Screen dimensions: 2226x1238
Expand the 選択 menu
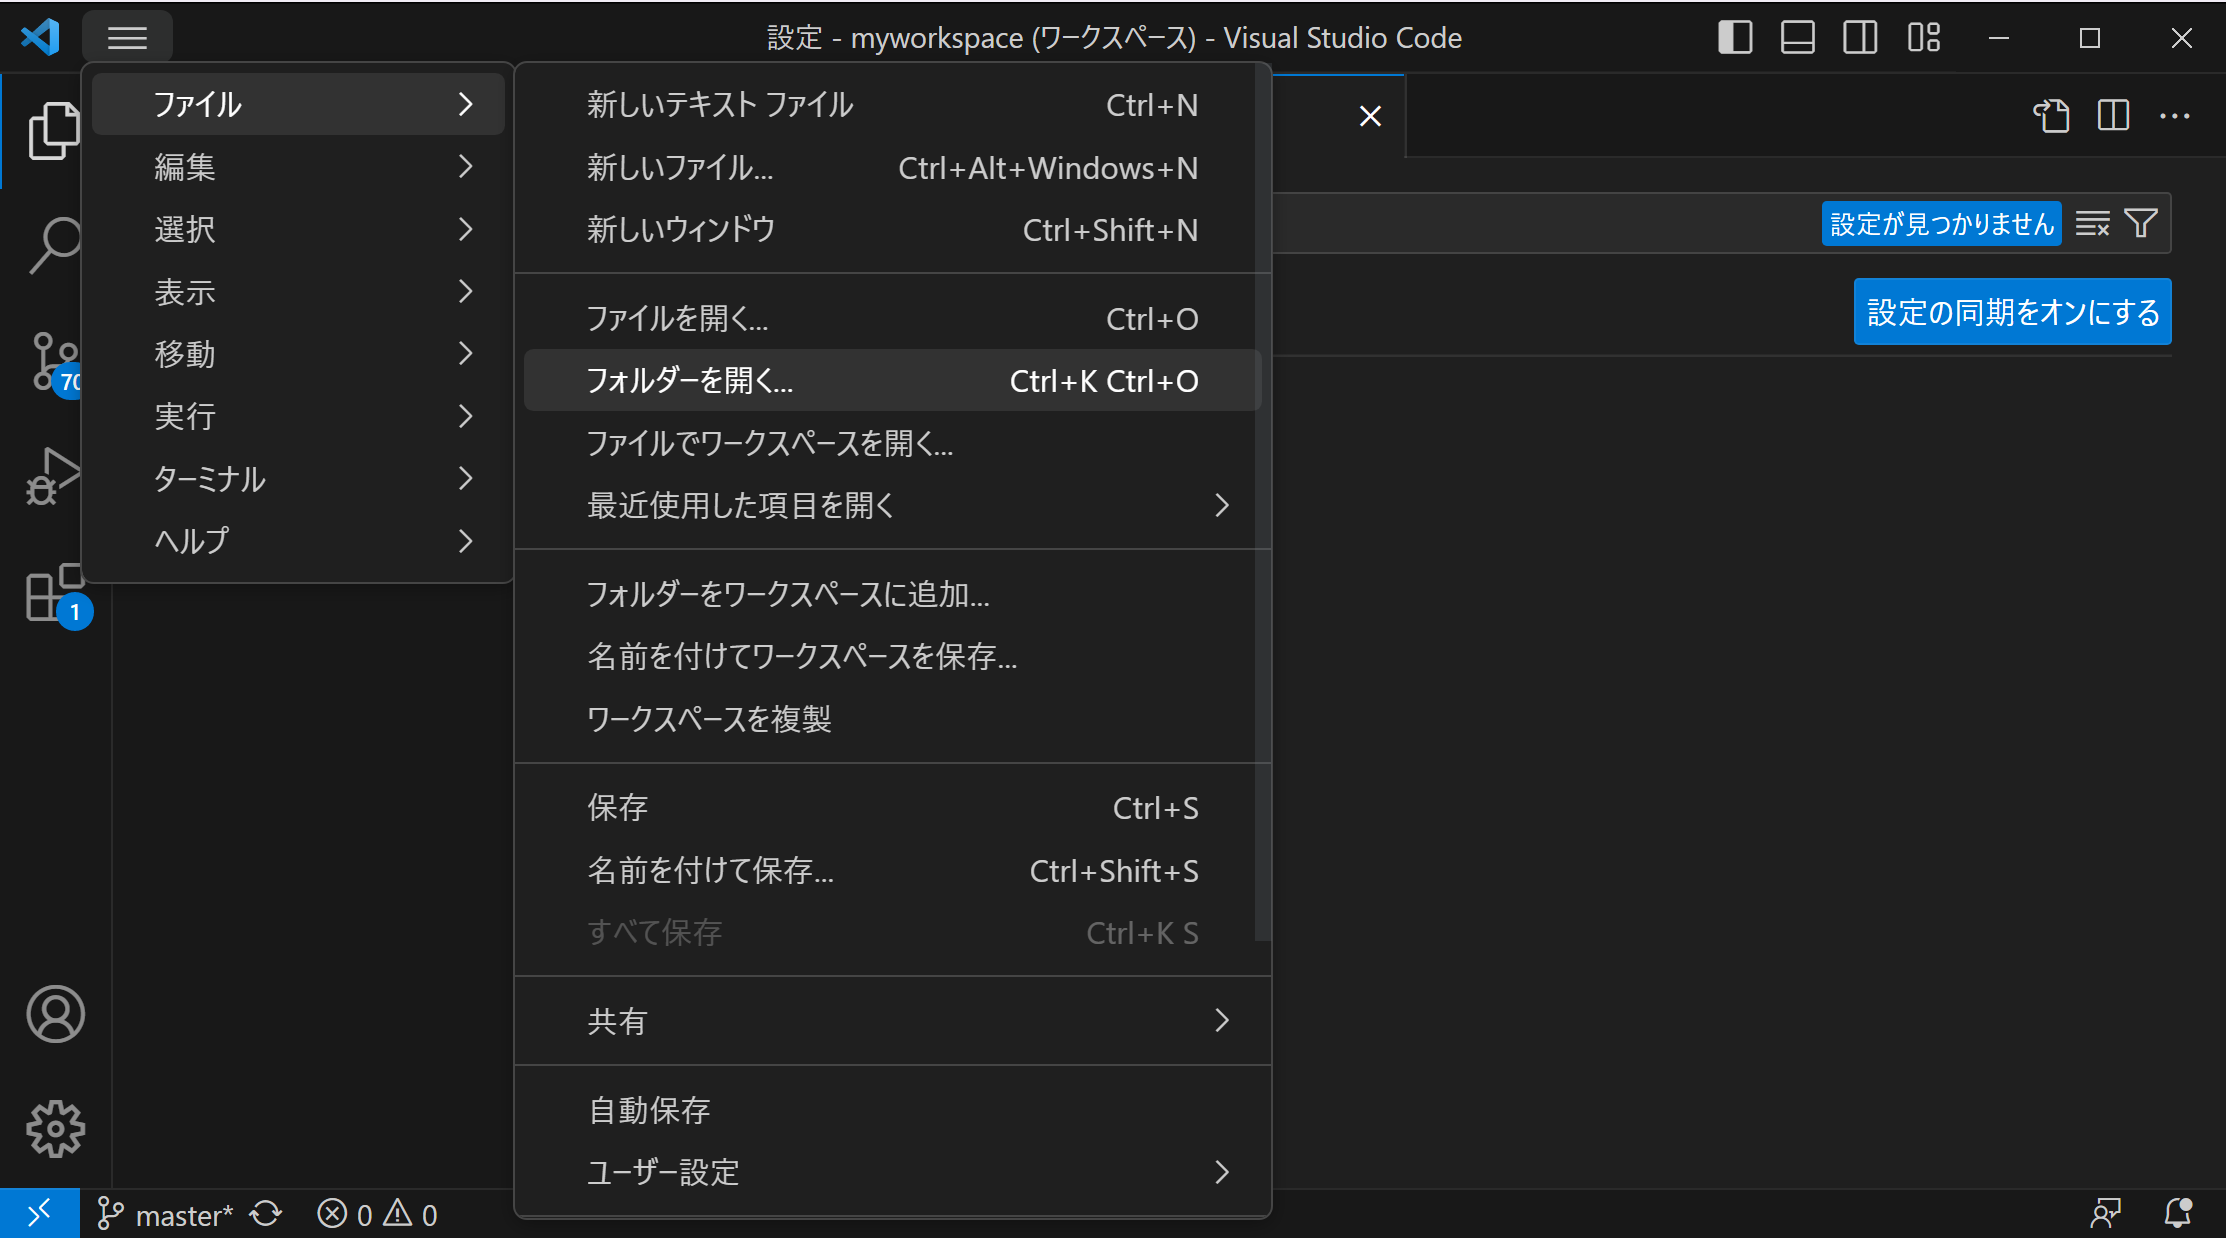pos(298,229)
